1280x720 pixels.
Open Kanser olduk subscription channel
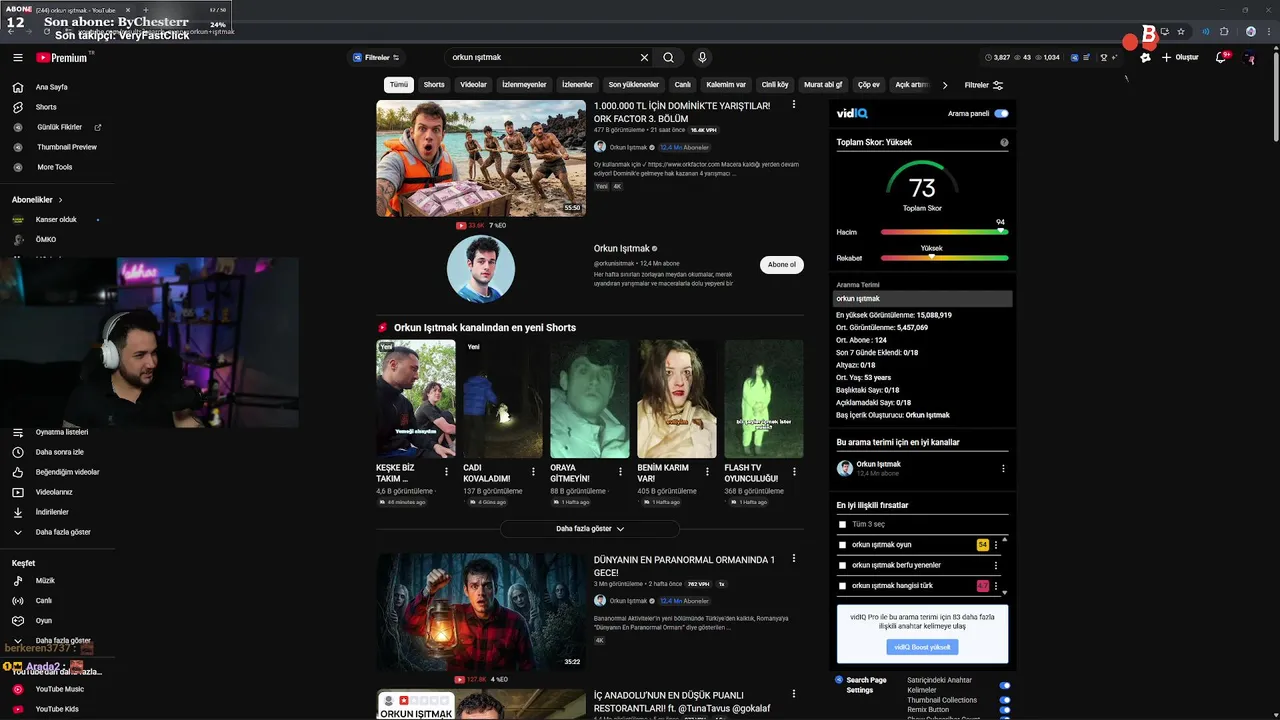[56, 220]
